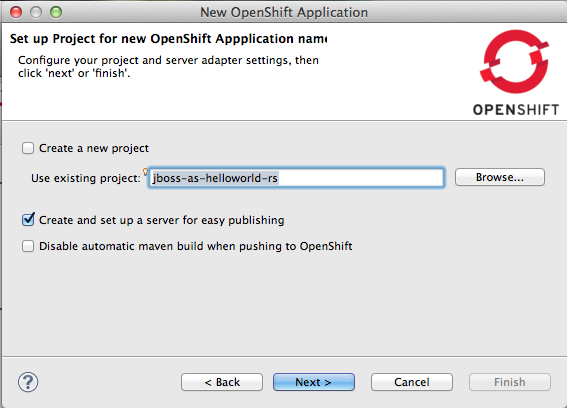Screen dimensions: 567x408
Task: Enable the Create a new project checkbox
Action: [x=28, y=148]
